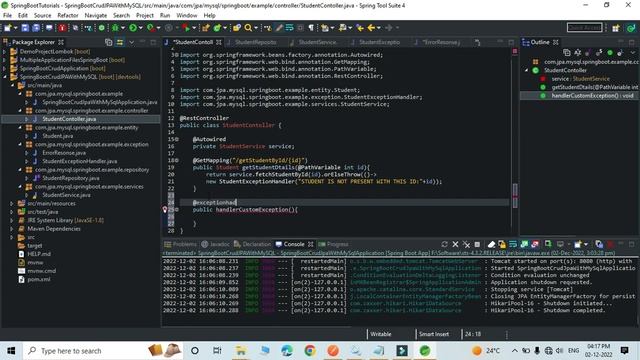Image resolution: width=640 pixels, height=360 pixels.
Task: Select pom.xml in Package Explorer
Action: coord(39,279)
